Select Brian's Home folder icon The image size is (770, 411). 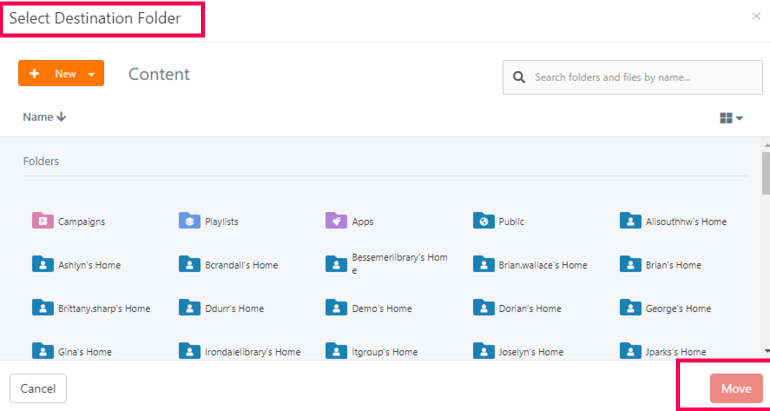coord(630,264)
